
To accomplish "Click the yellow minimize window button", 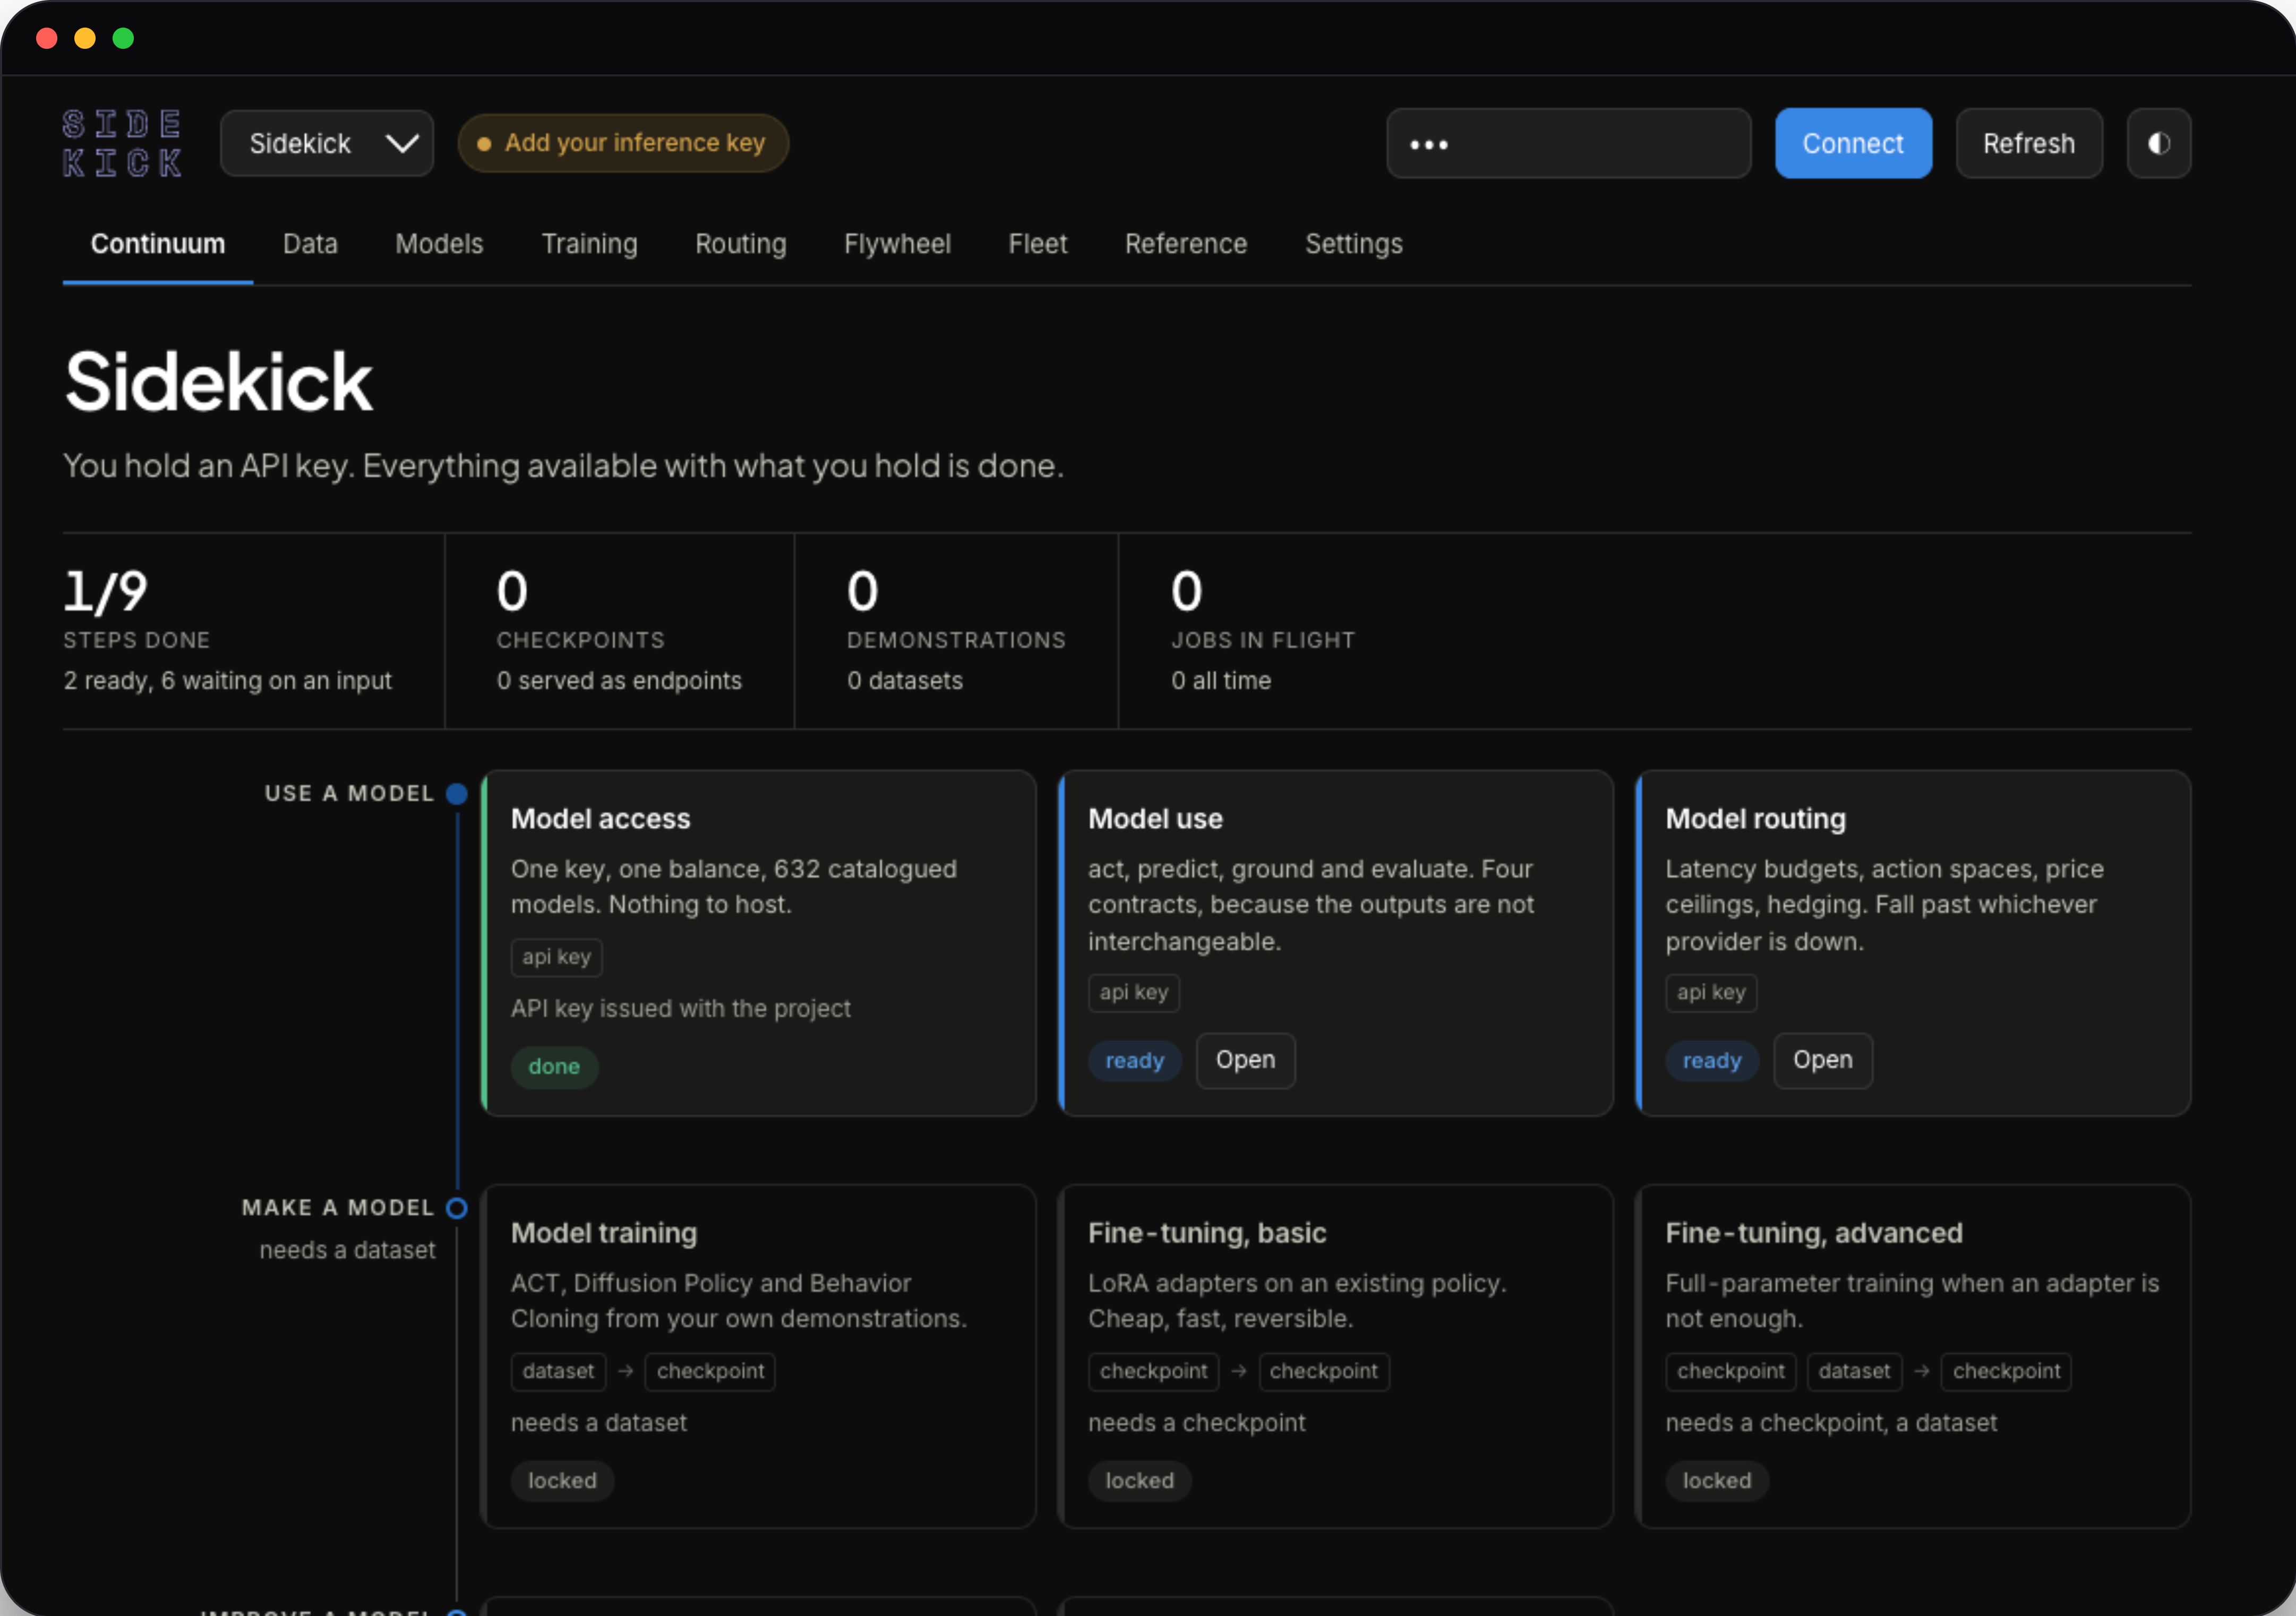I will 85,38.
